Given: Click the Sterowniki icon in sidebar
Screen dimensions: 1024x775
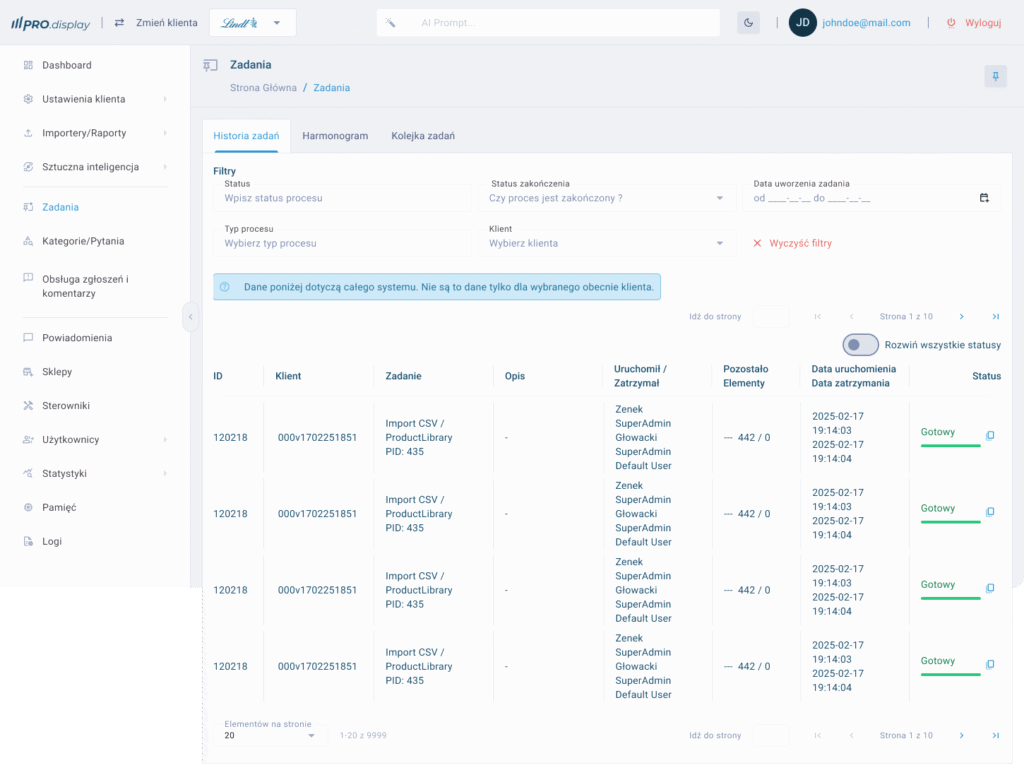Looking at the screenshot, I should (29, 406).
